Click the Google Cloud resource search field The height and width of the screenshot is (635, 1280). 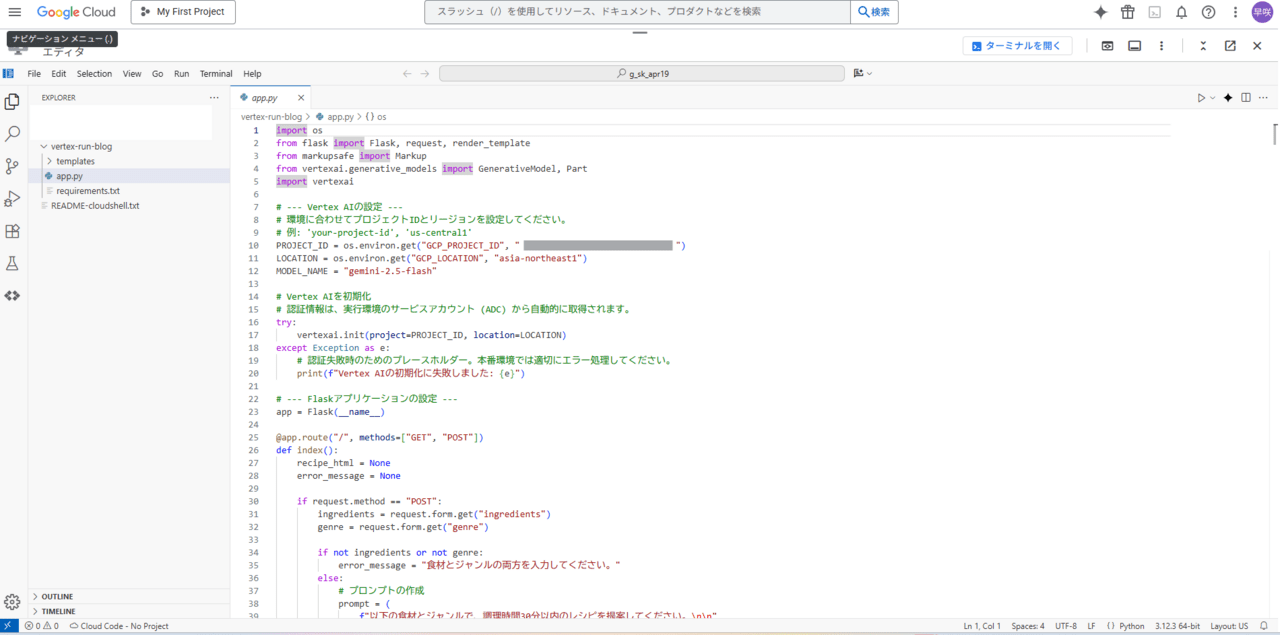(x=638, y=12)
